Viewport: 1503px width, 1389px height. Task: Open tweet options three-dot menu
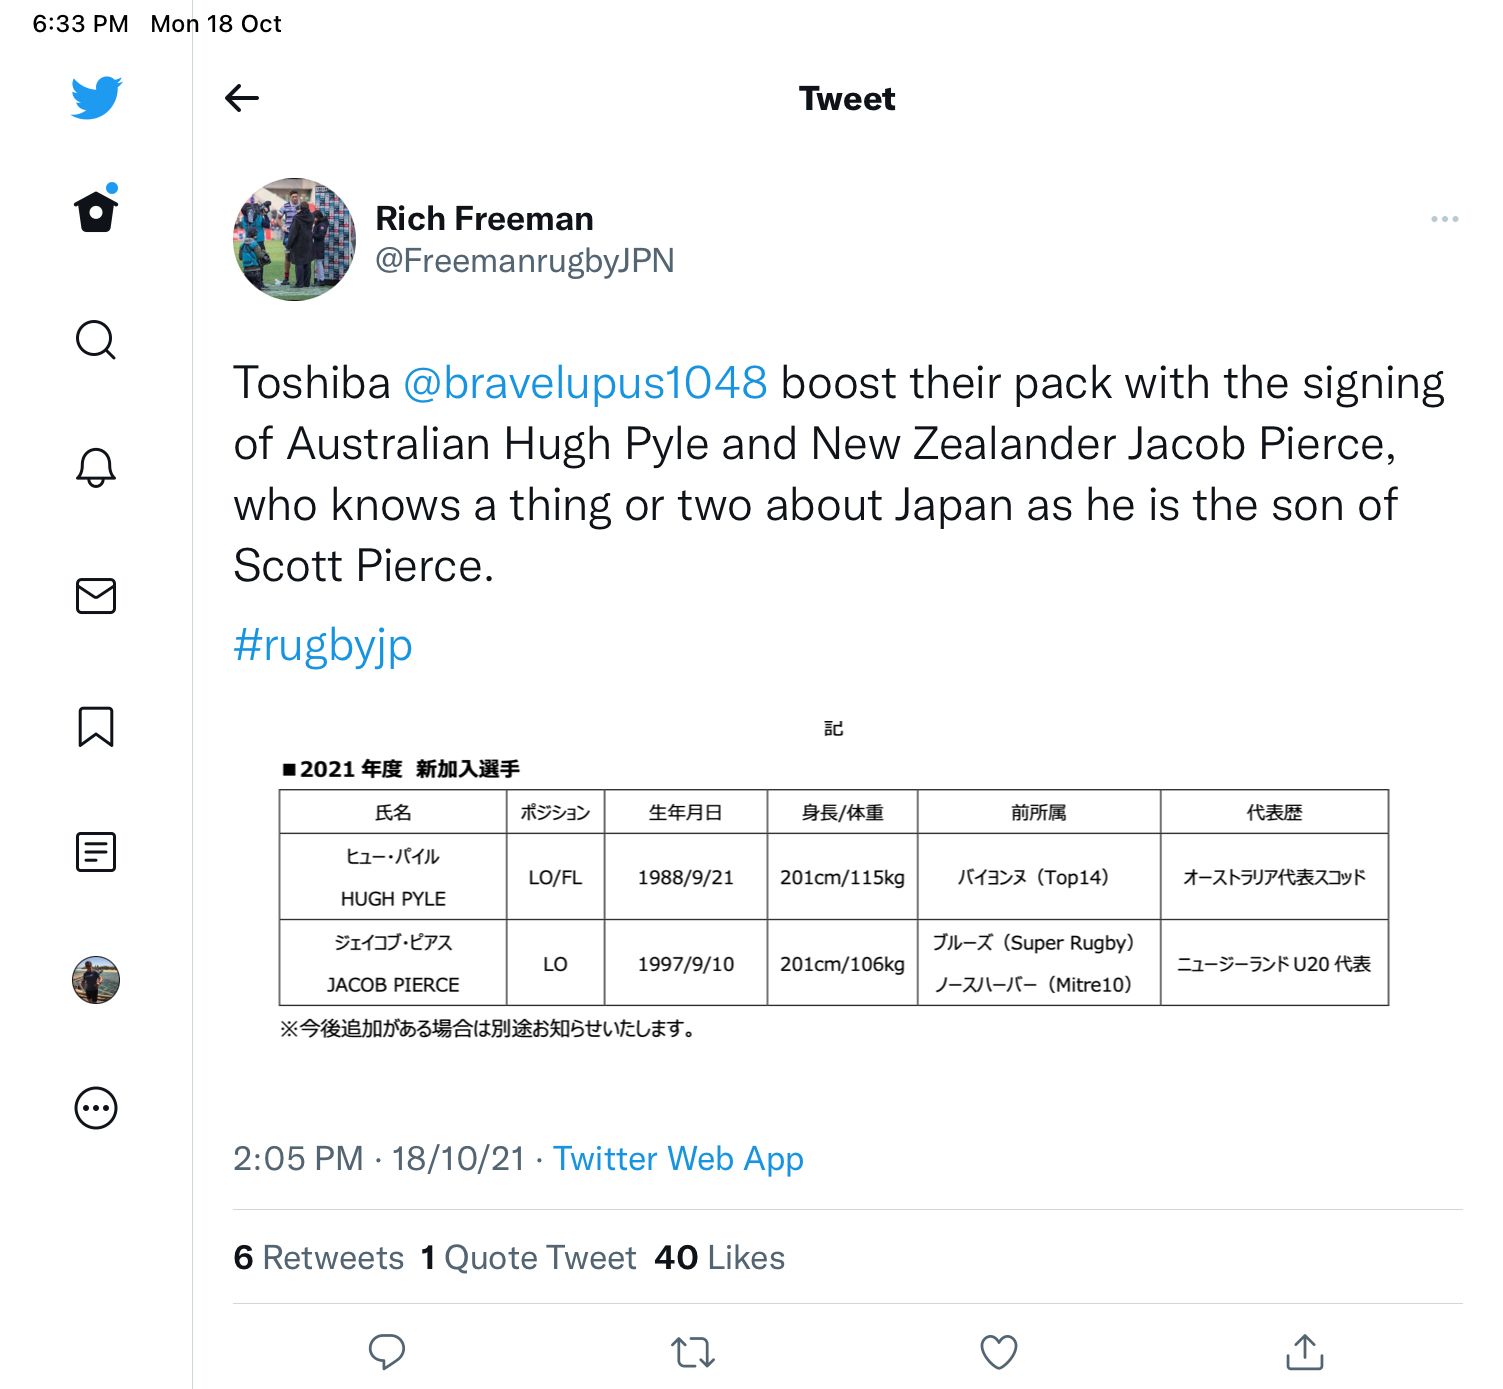[x=1444, y=219]
